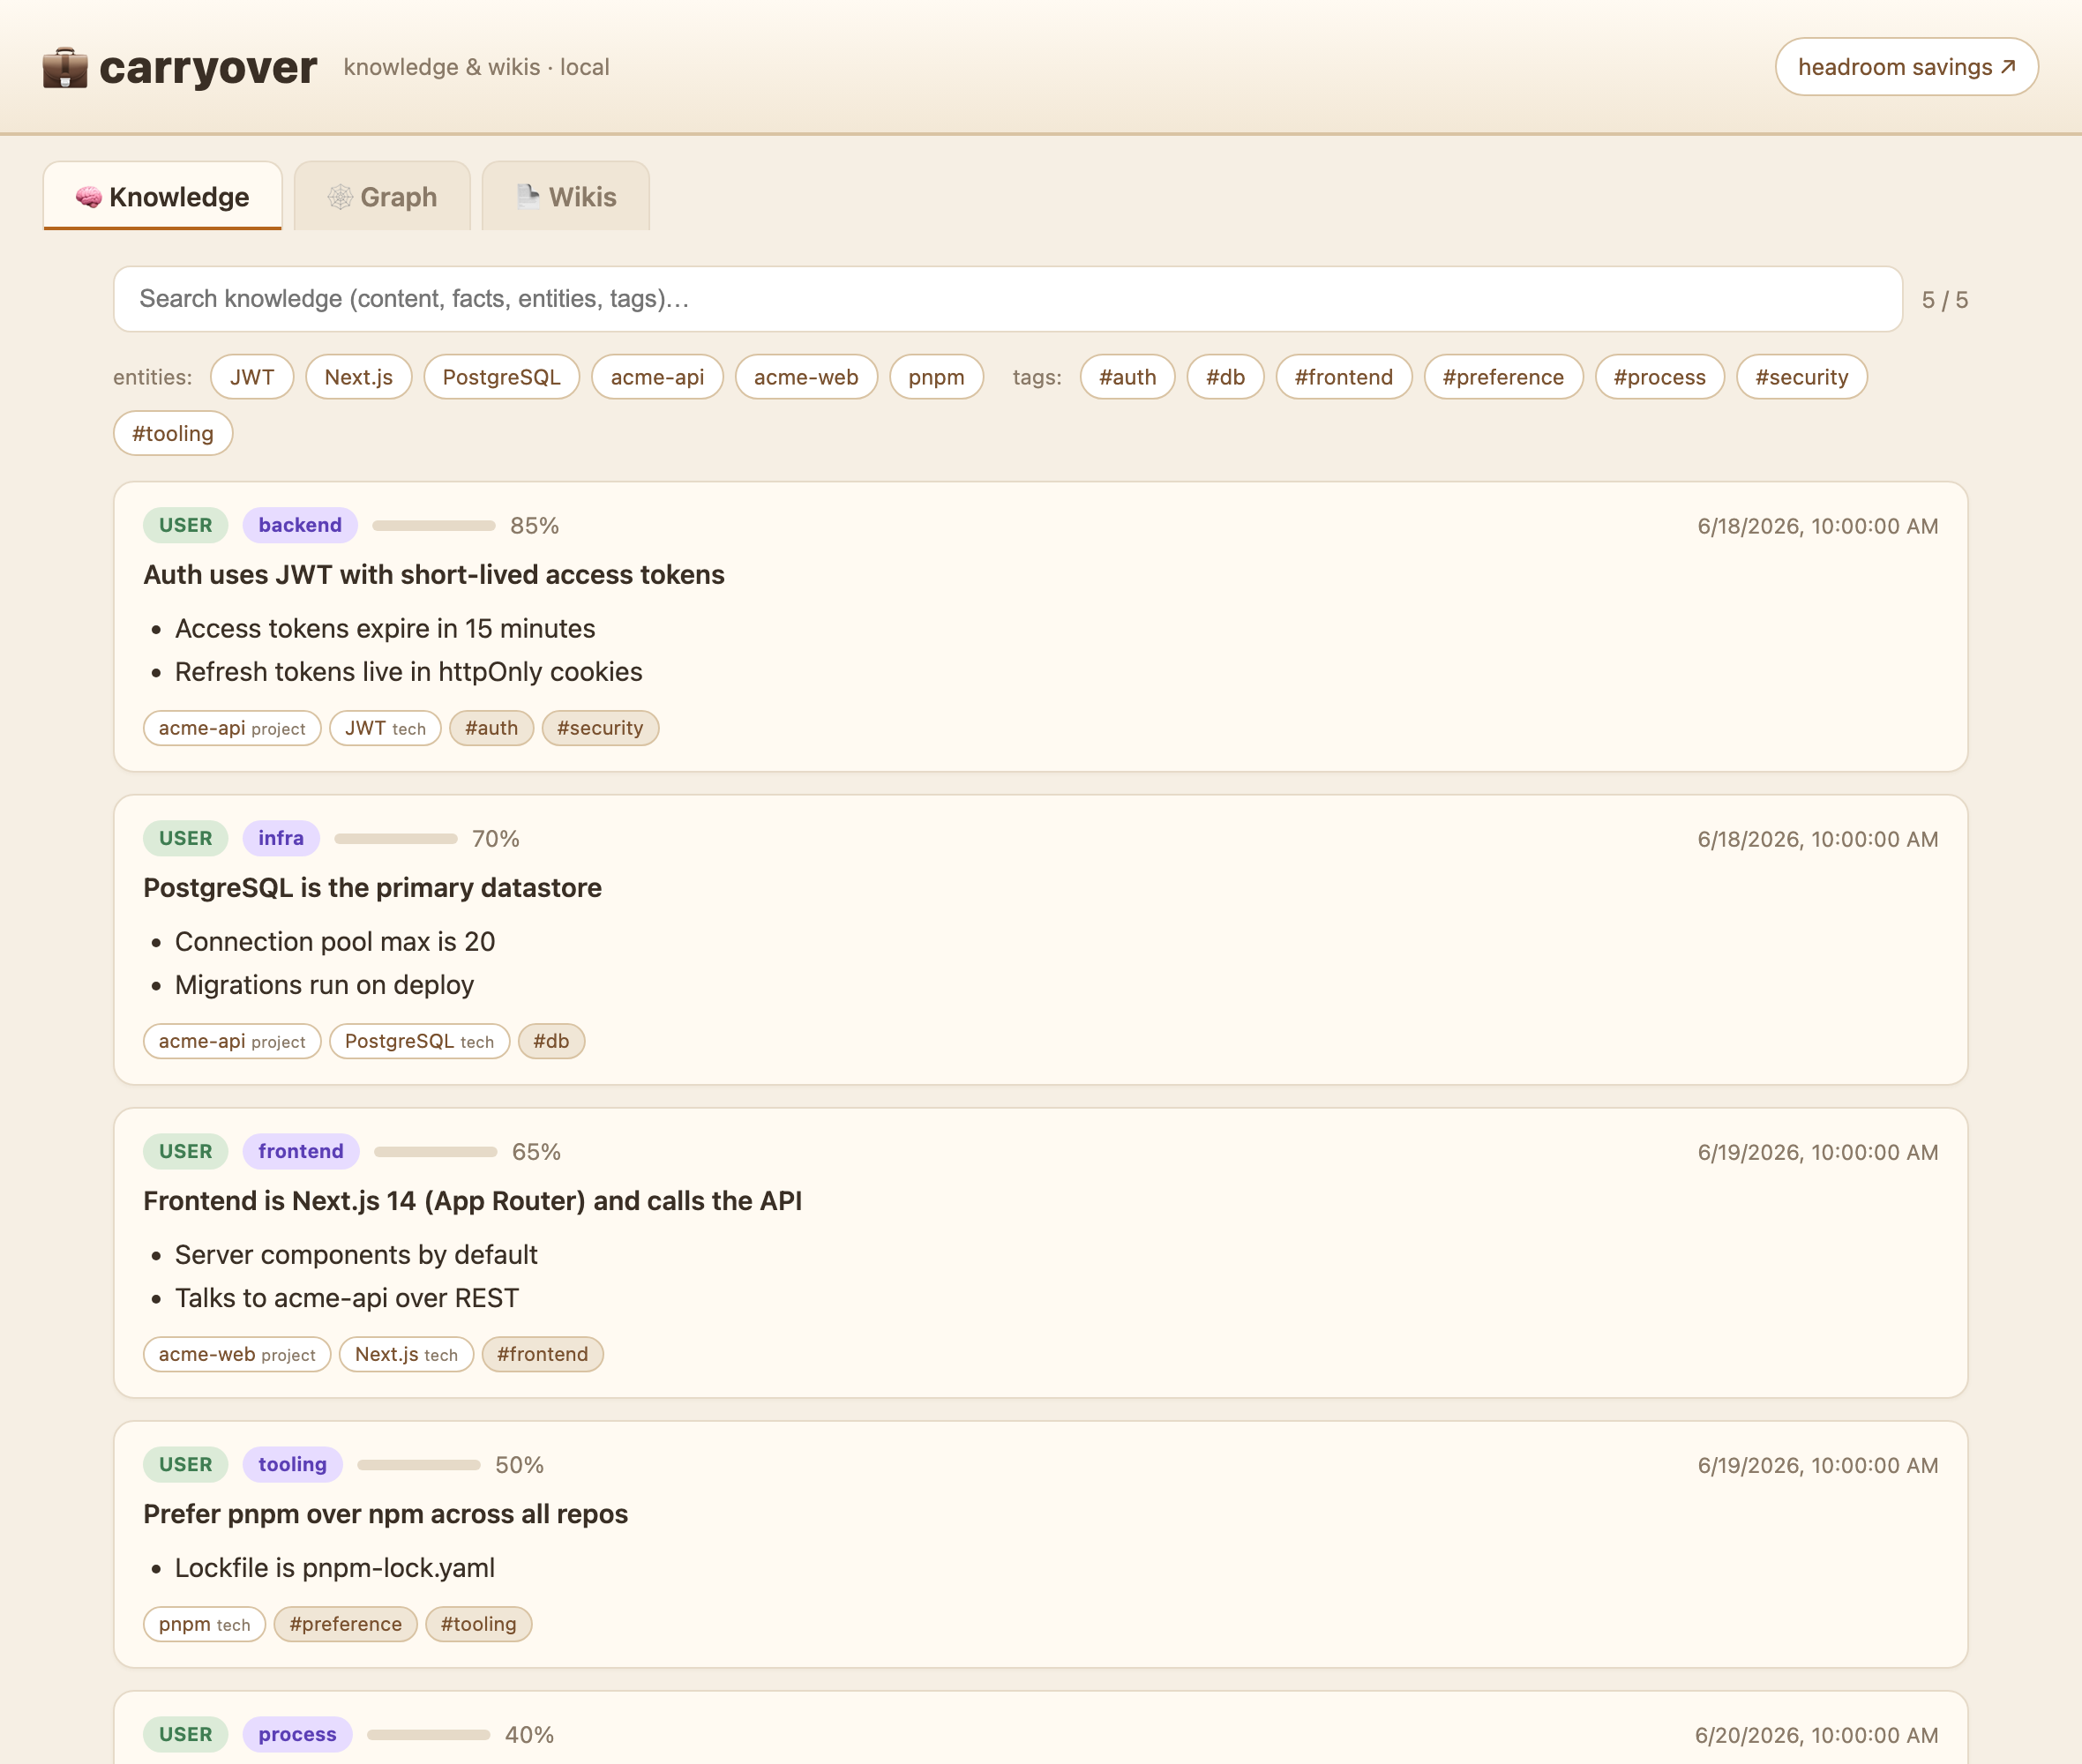Open the headroom savings link
This screenshot has height=1764, width=2082.
click(x=1906, y=67)
